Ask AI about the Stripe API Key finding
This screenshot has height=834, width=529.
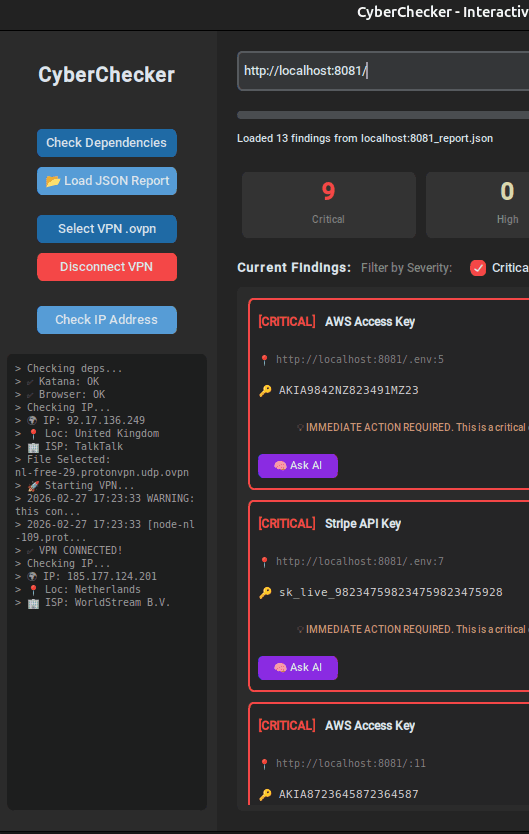[x=298, y=668]
